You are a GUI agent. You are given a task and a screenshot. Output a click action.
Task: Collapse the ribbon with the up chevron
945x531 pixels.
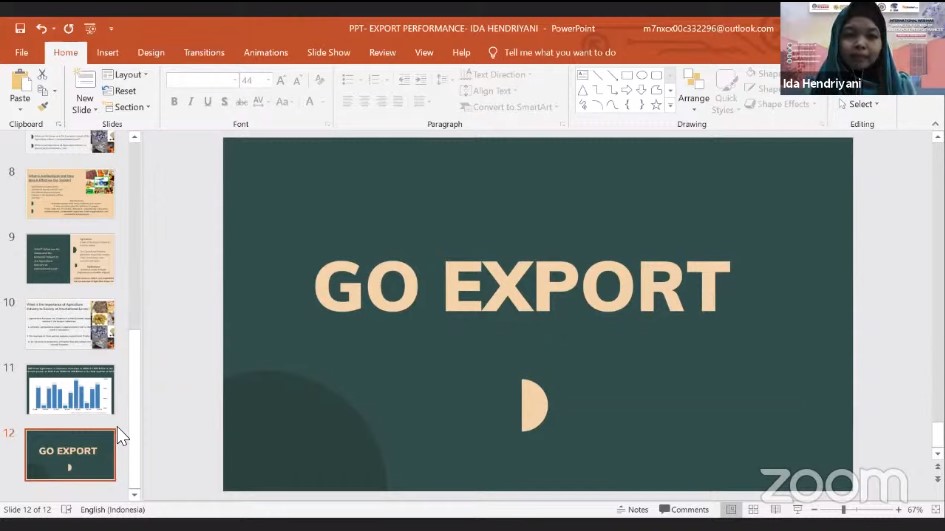(x=935, y=124)
